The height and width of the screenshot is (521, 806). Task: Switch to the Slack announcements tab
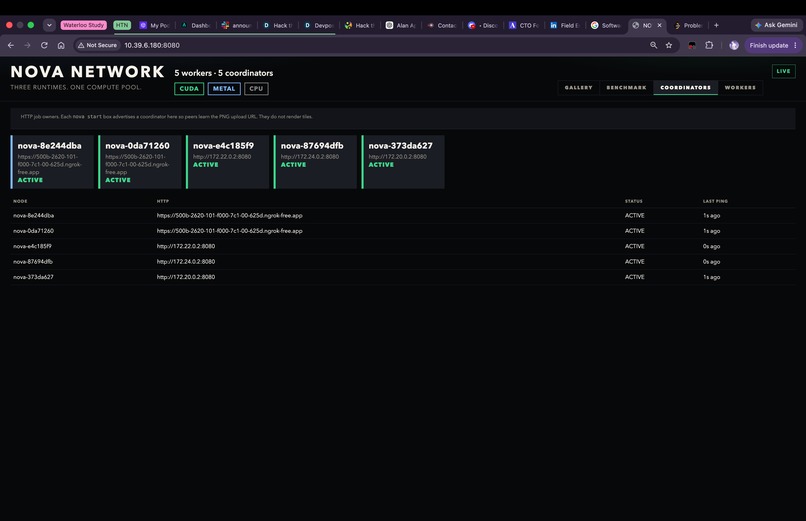coord(236,25)
